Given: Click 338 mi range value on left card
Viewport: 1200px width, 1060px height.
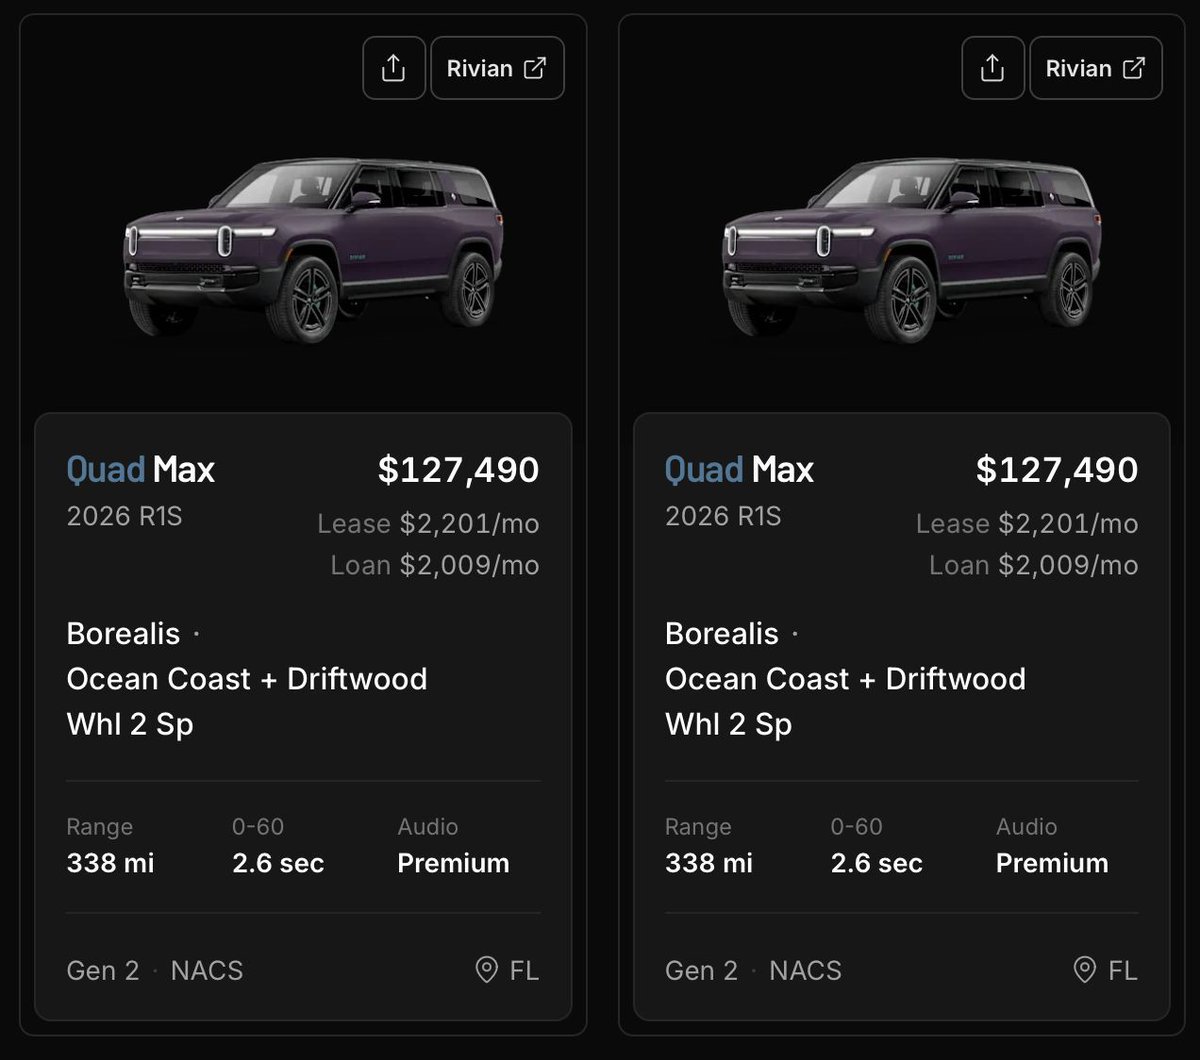Looking at the screenshot, I should click(x=110, y=862).
